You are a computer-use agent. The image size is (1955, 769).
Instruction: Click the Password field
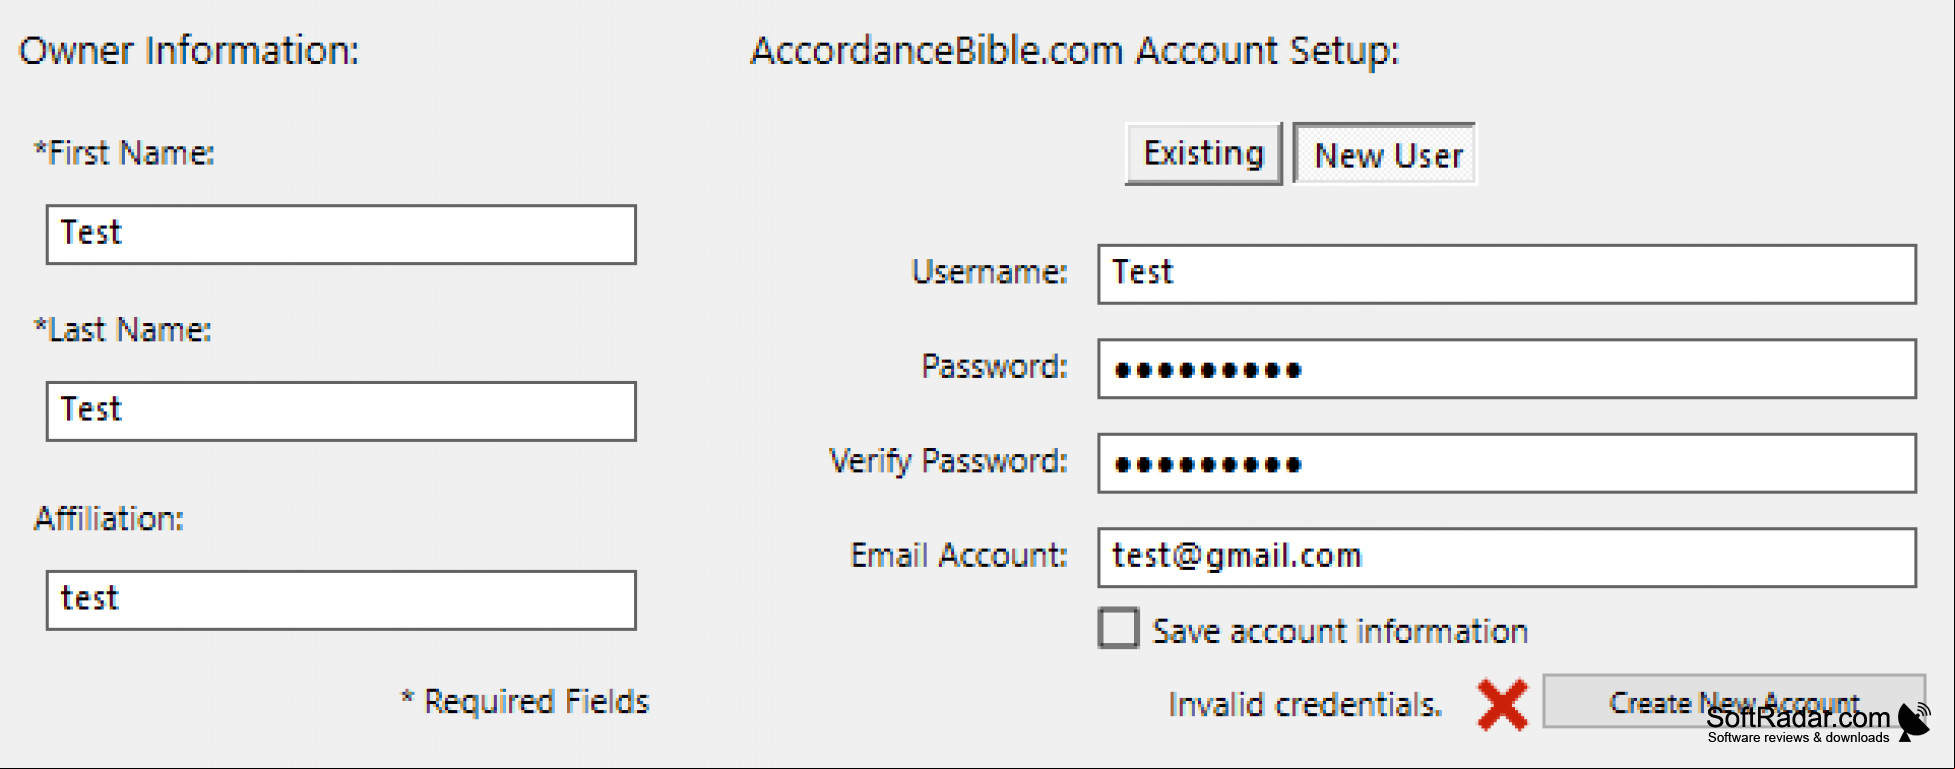pyautogui.click(x=1507, y=369)
